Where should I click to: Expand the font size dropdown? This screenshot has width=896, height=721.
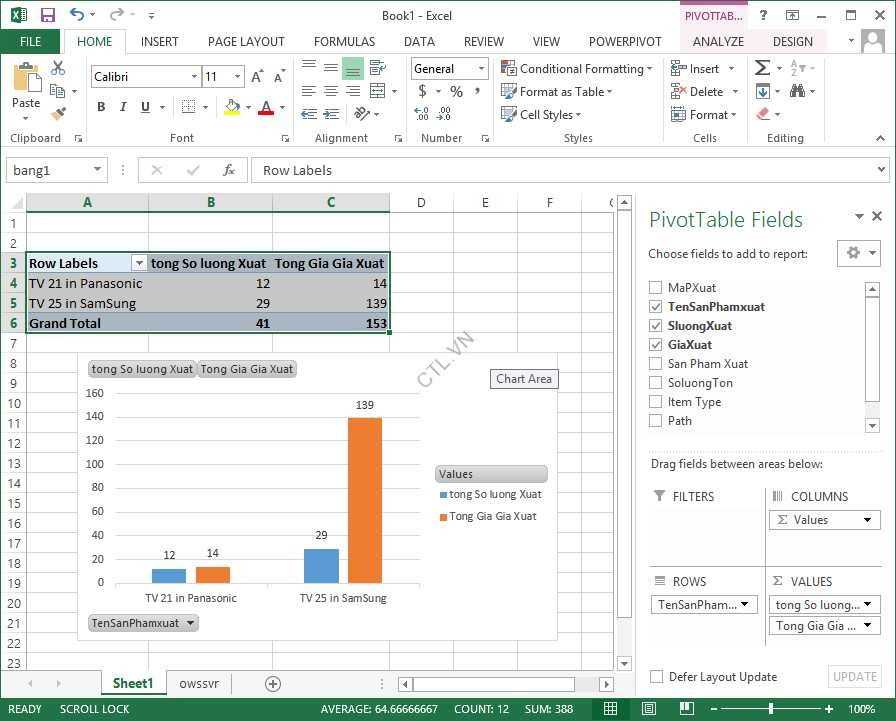coord(237,77)
